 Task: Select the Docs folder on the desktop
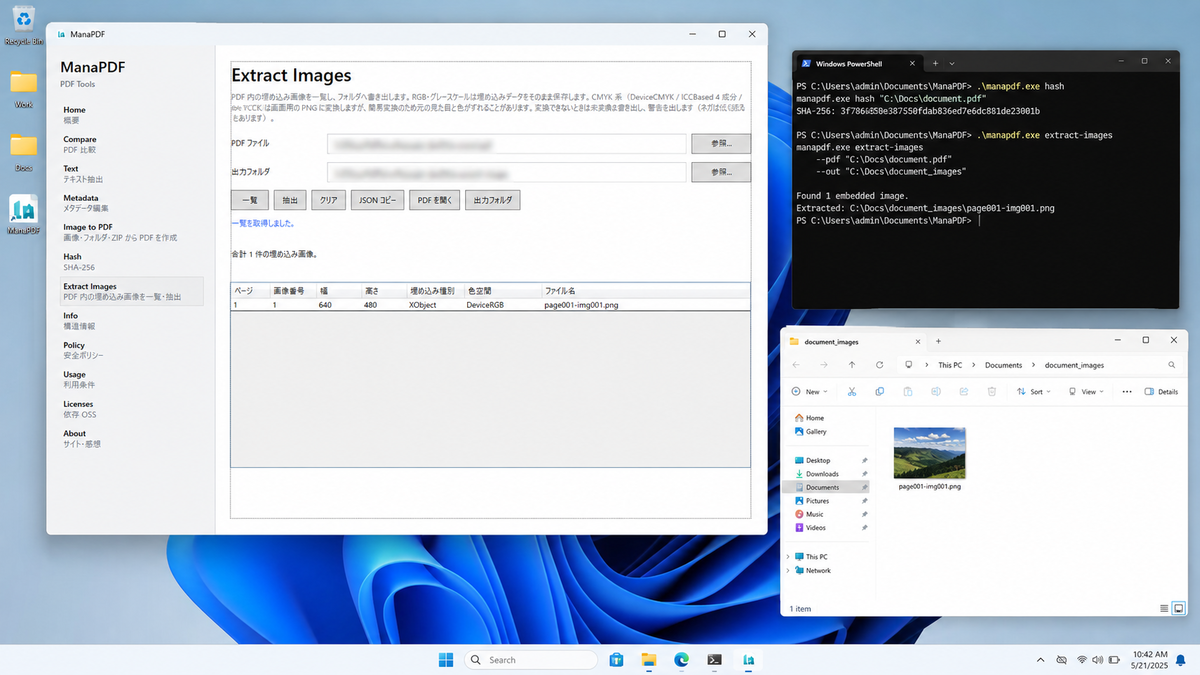pos(23,151)
